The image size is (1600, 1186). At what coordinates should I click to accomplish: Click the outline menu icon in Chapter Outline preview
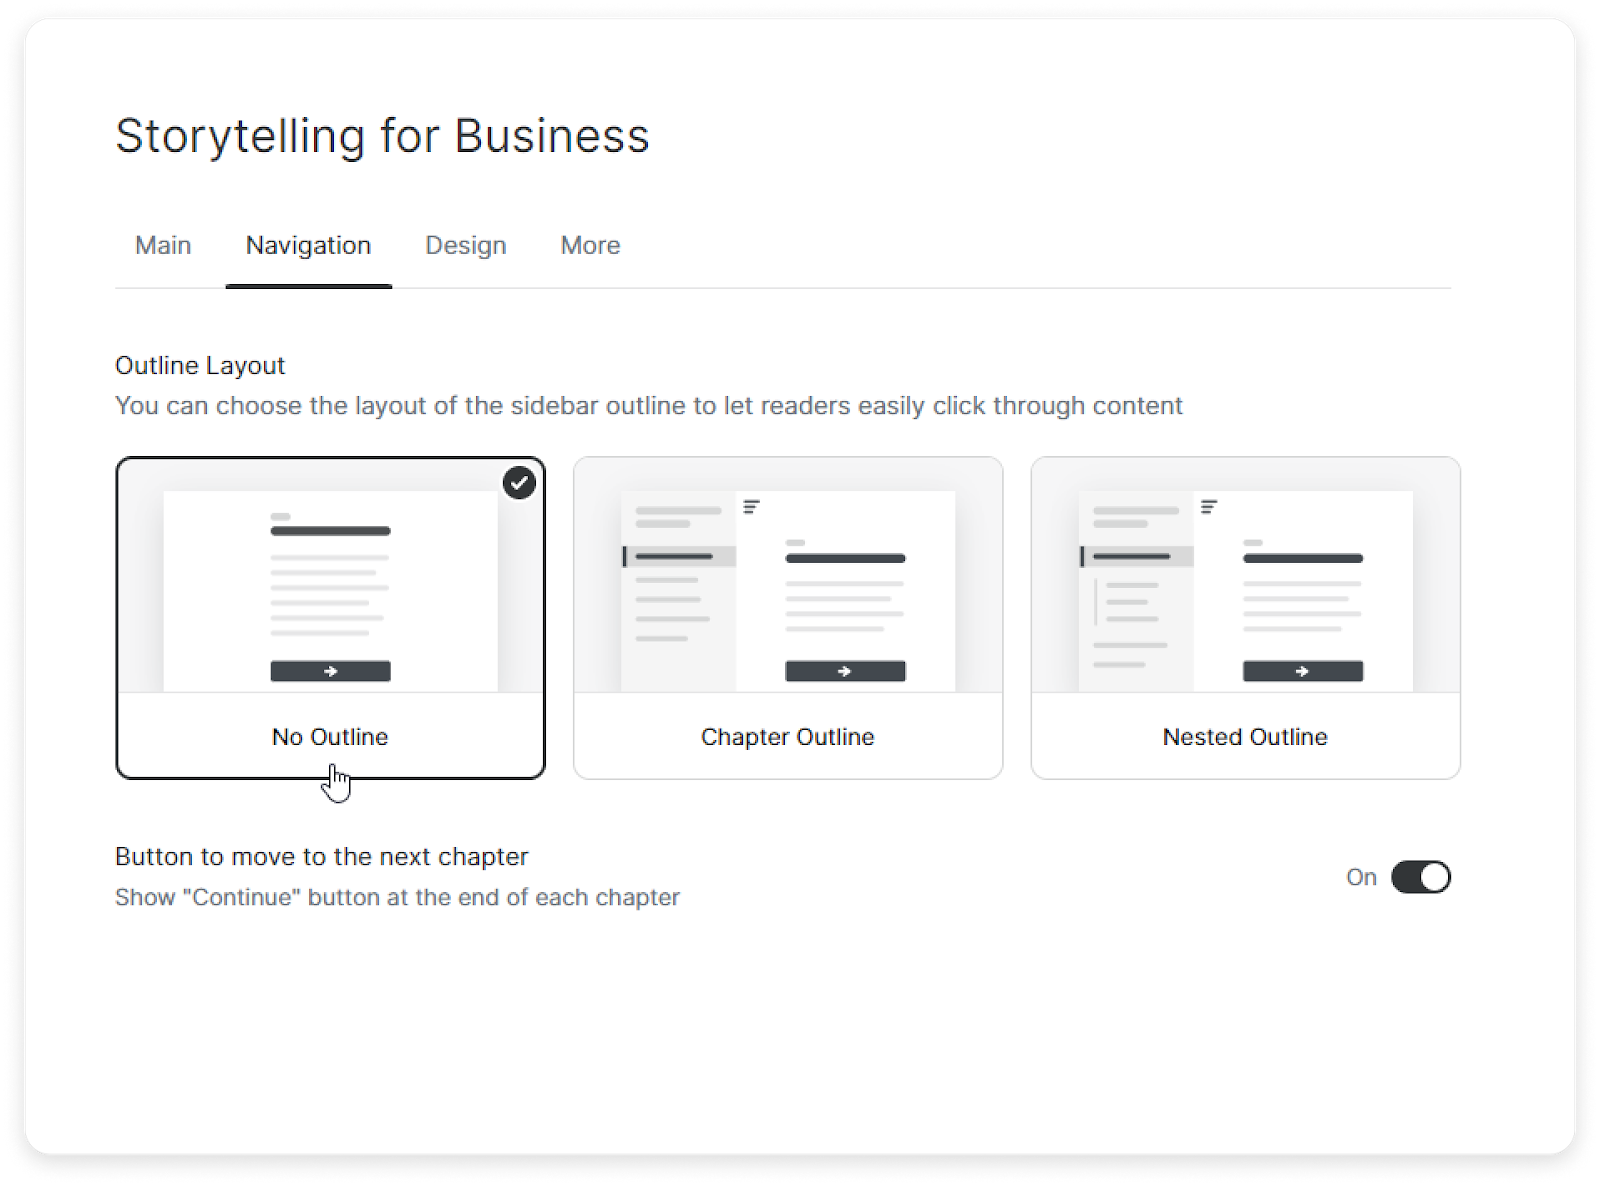[752, 507]
